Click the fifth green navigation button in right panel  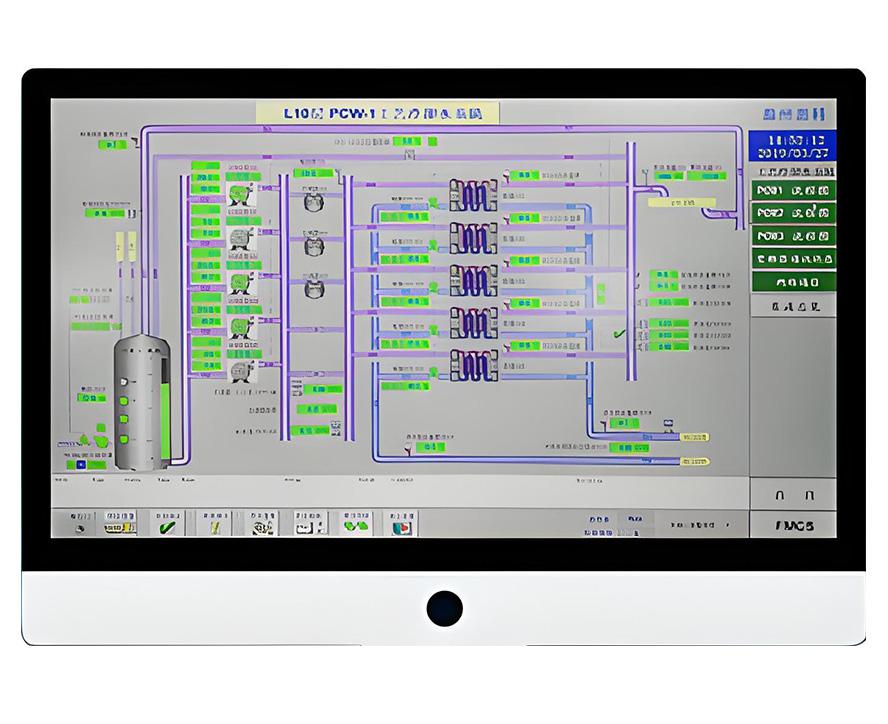point(793,283)
